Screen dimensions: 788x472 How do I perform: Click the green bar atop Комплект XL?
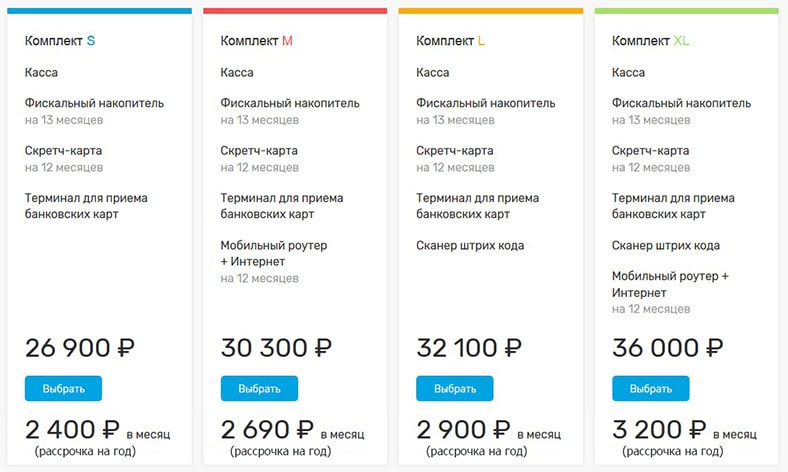coord(686,11)
